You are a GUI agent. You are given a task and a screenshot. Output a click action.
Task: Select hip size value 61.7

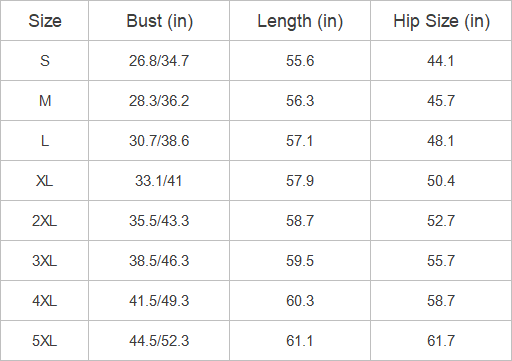tap(441, 341)
